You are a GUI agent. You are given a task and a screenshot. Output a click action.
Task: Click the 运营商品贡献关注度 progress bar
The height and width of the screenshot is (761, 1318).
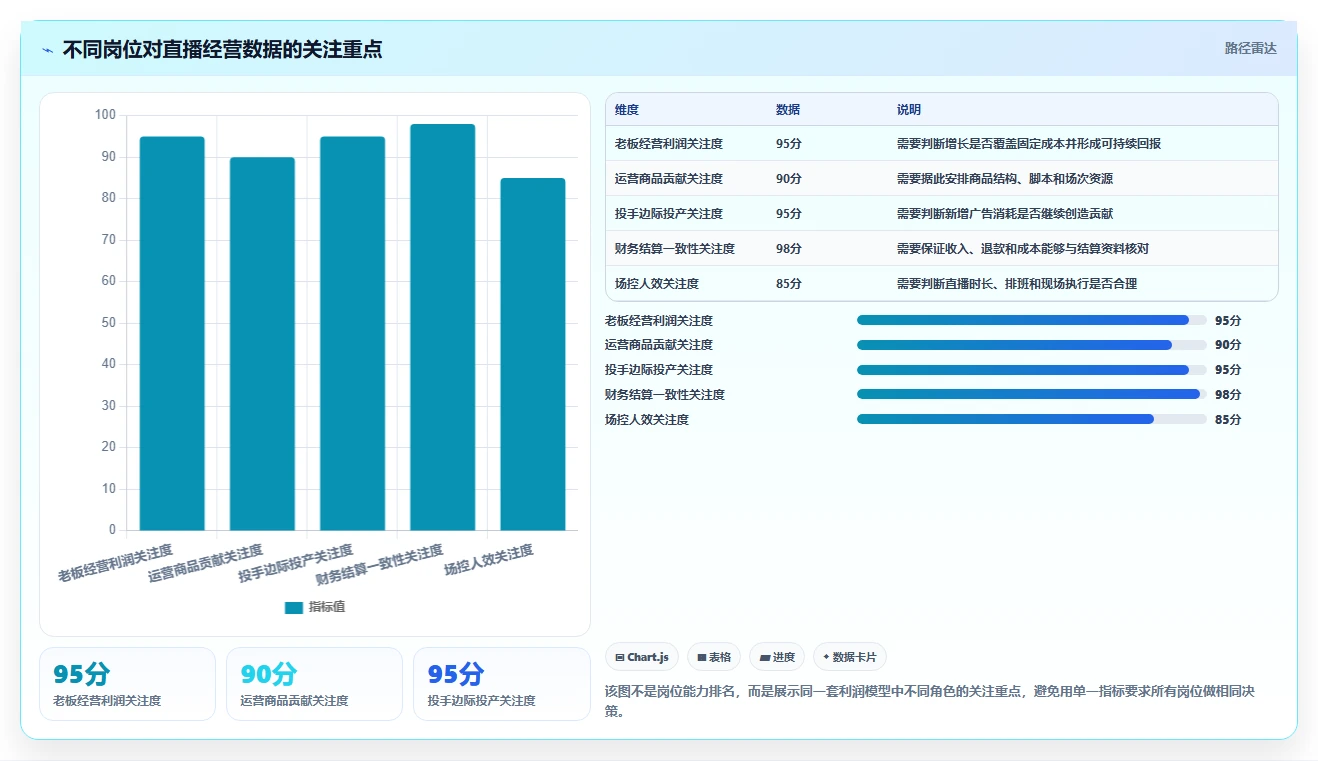pos(1031,345)
